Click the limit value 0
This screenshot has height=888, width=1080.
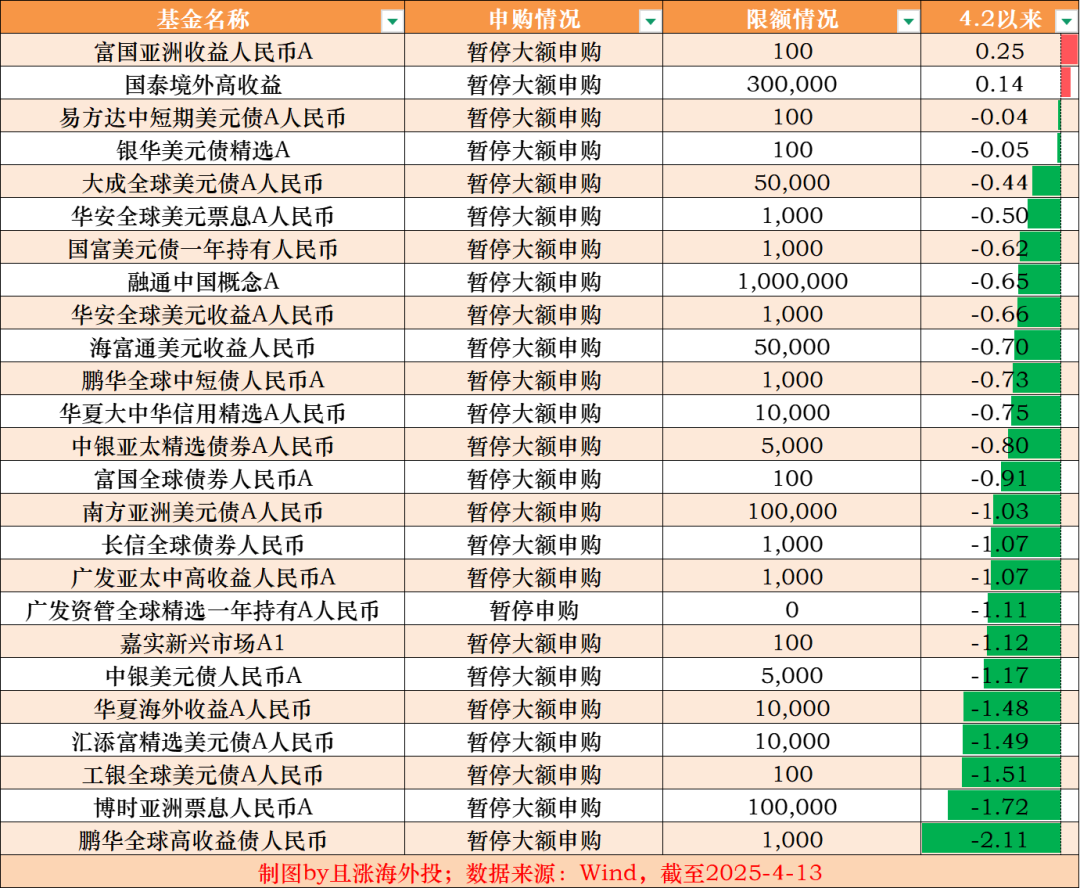(792, 610)
